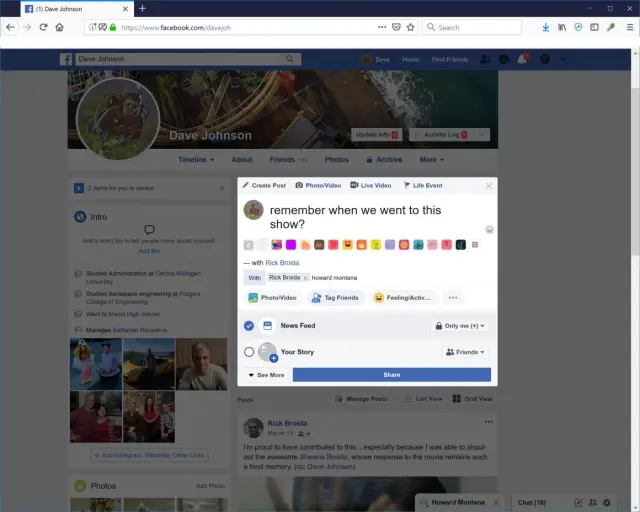This screenshot has width=640, height=512.
Task: Click Photo/Video button below the tags
Action: click(x=272, y=298)
